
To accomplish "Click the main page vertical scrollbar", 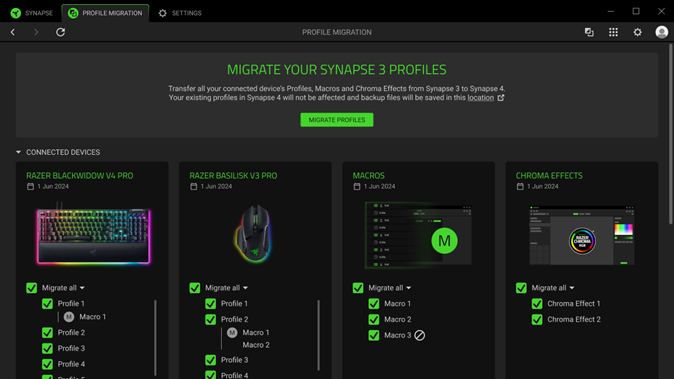I will pos(671,134).
